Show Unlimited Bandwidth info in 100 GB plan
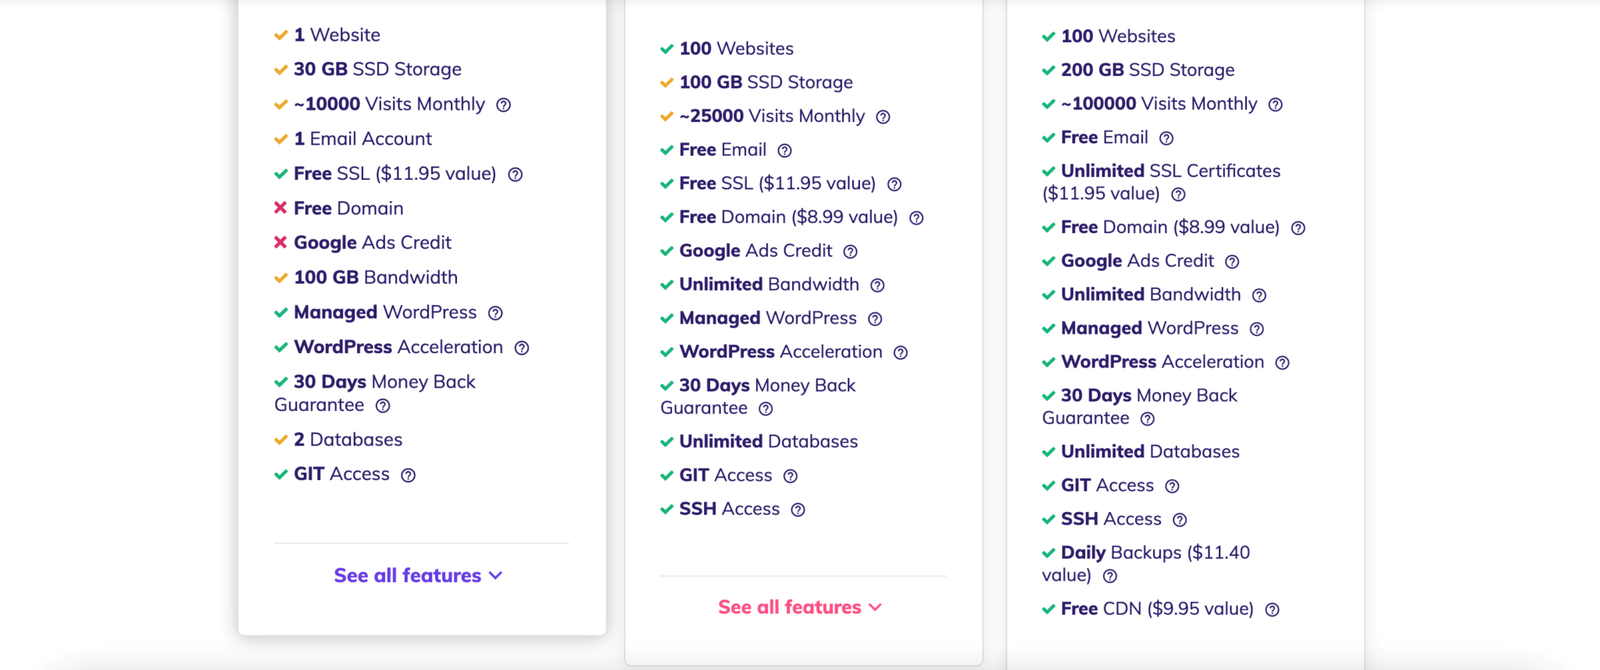 point(877,286)
